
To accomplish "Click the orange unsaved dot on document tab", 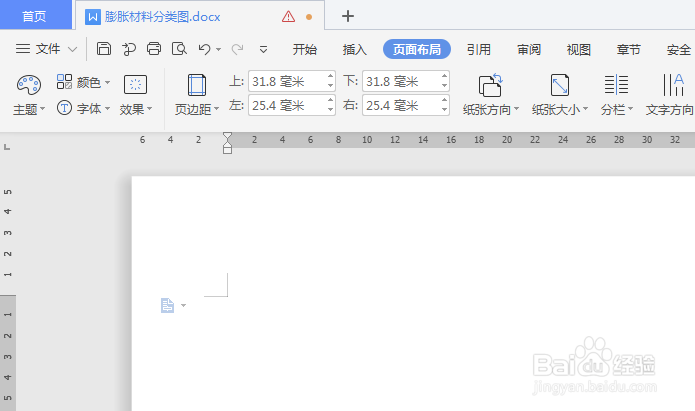I will pos(309,17).
